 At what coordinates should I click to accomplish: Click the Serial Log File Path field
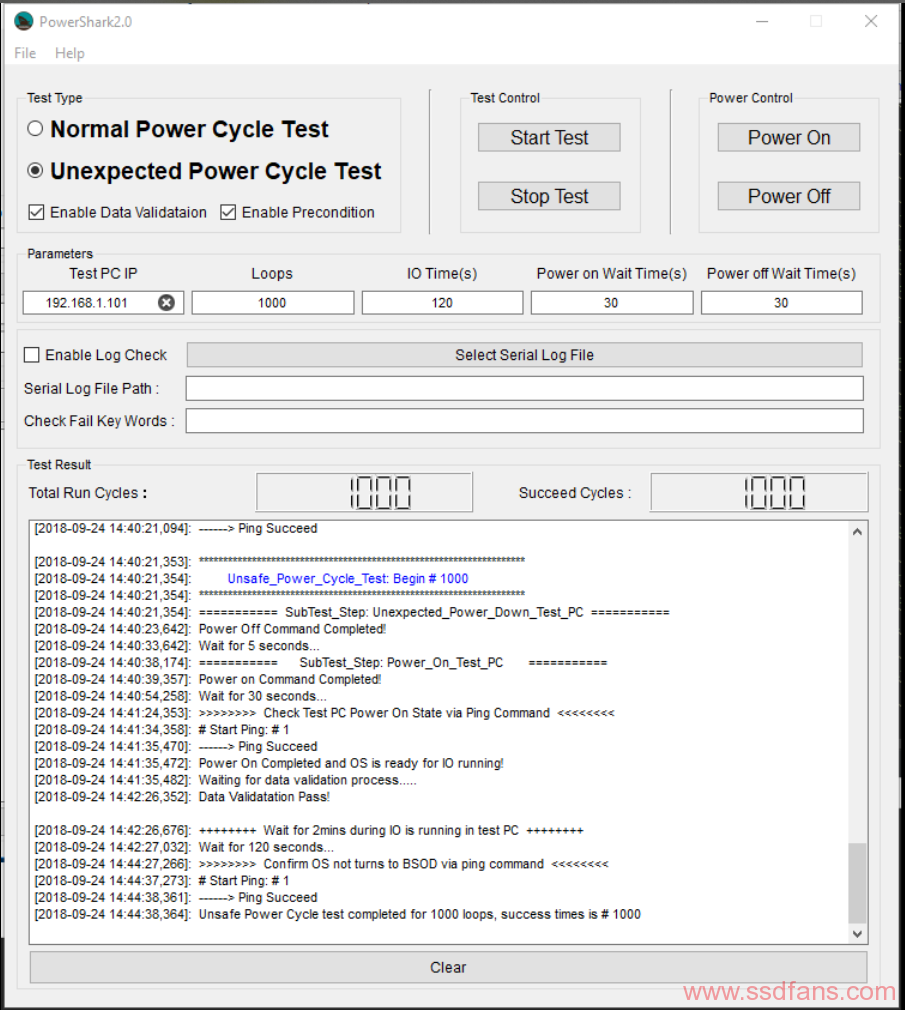pyautogui.click(x=524, y=388)
